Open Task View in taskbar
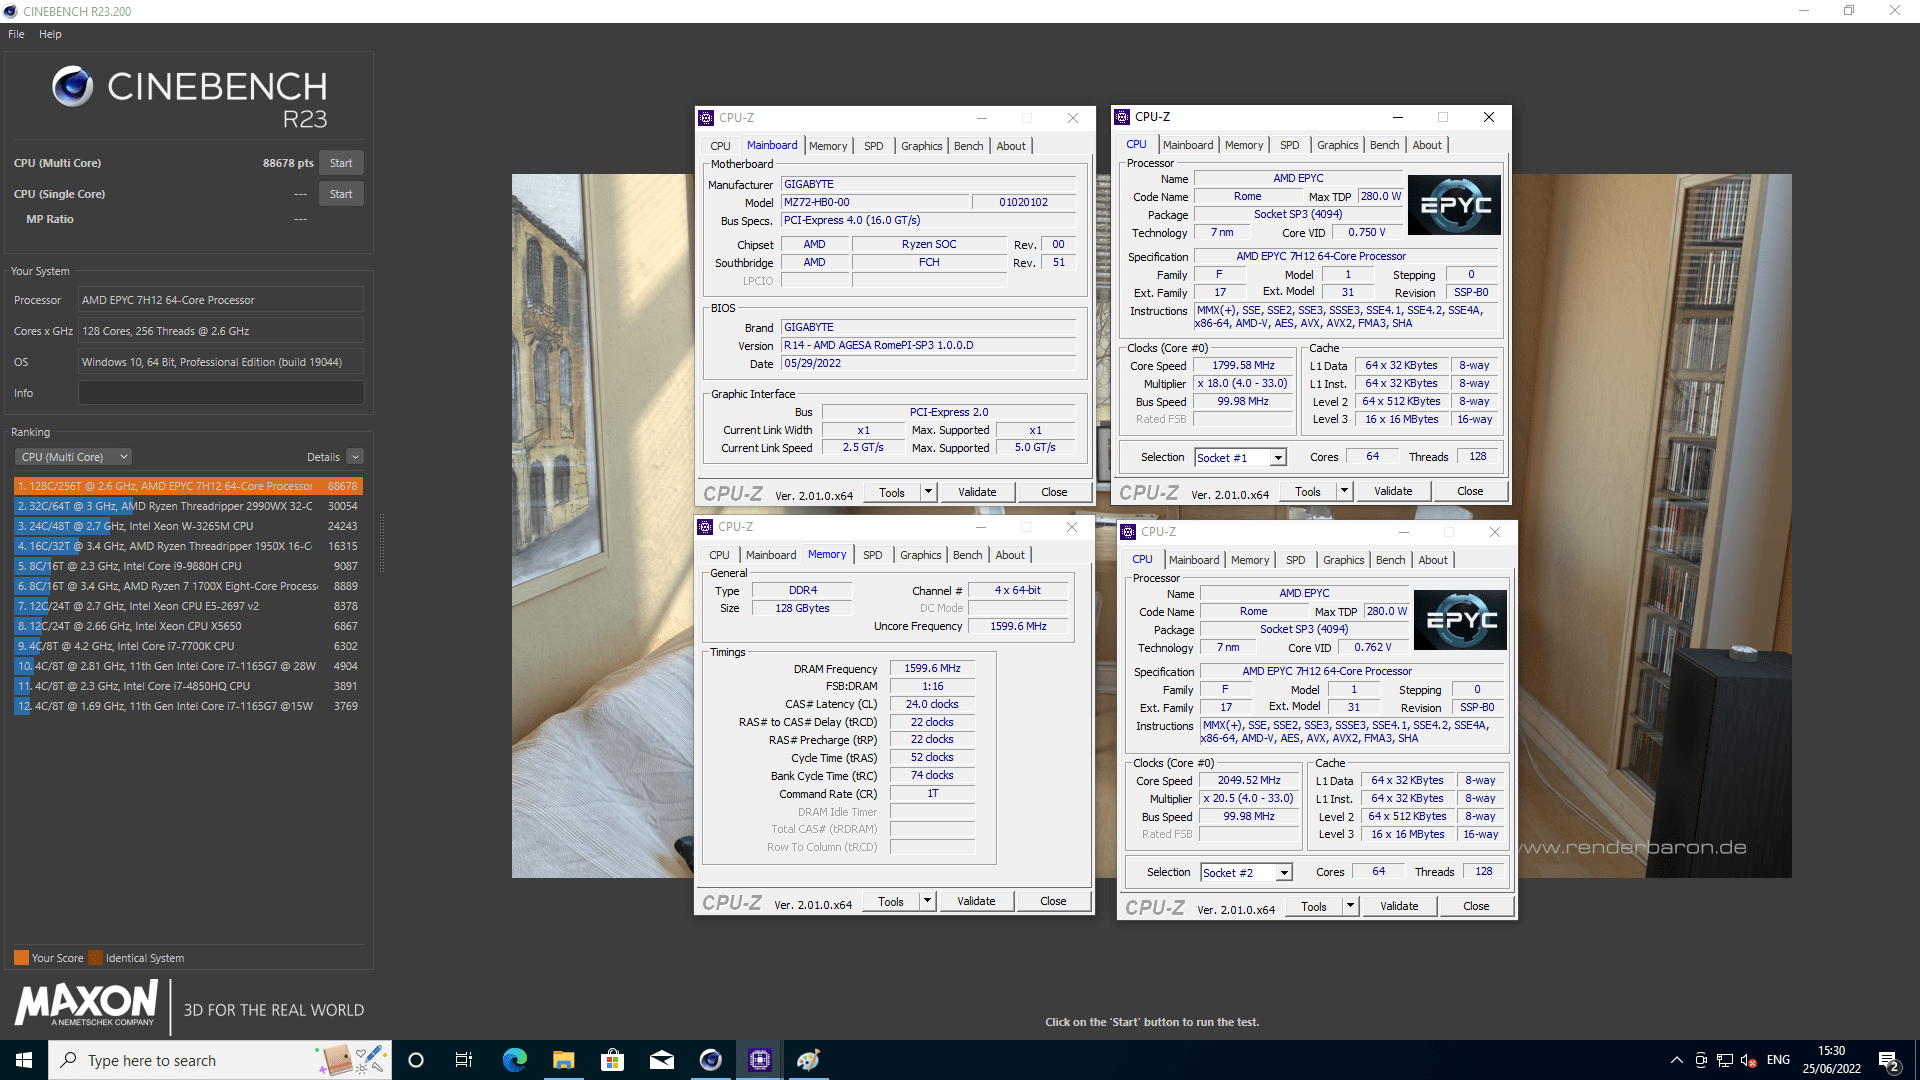 [464, 1060]
